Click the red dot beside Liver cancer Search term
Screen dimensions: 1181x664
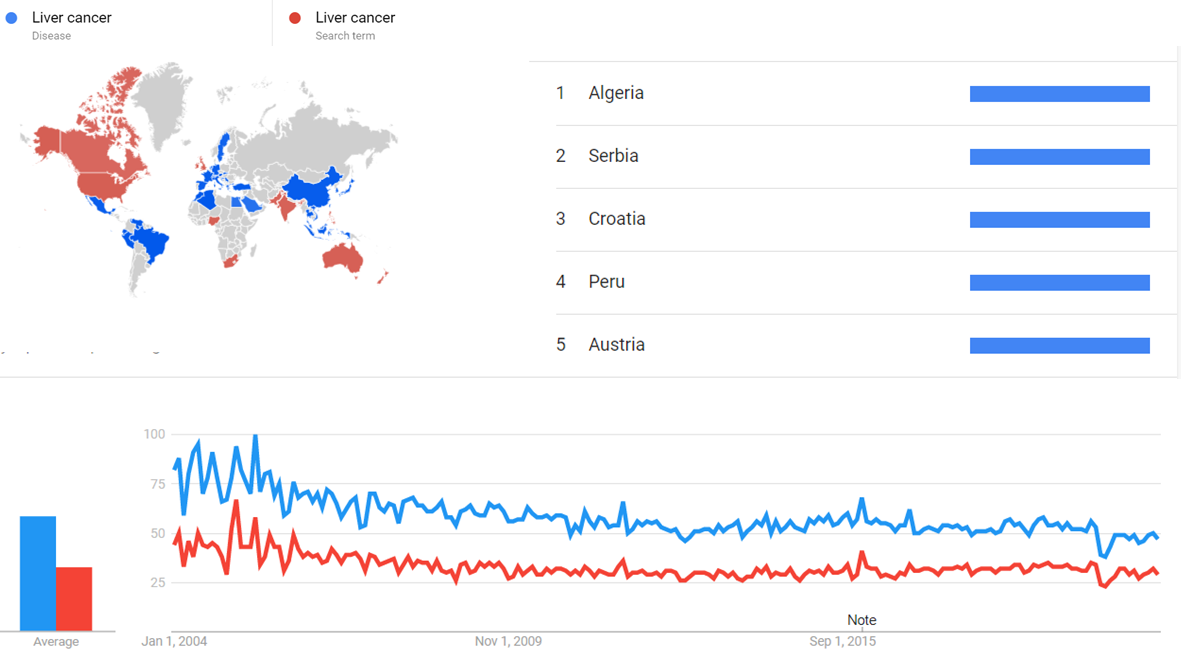tap(295, 18)
